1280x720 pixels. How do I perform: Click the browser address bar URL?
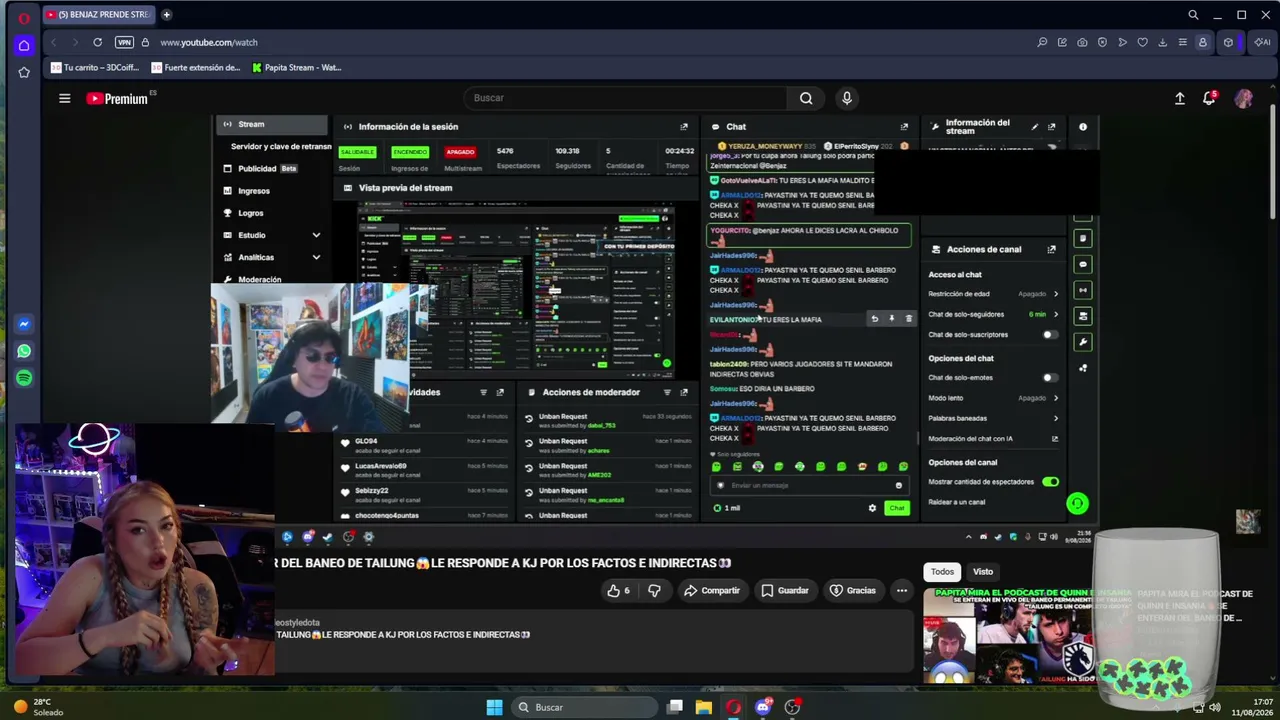click(x=209, y=42)
